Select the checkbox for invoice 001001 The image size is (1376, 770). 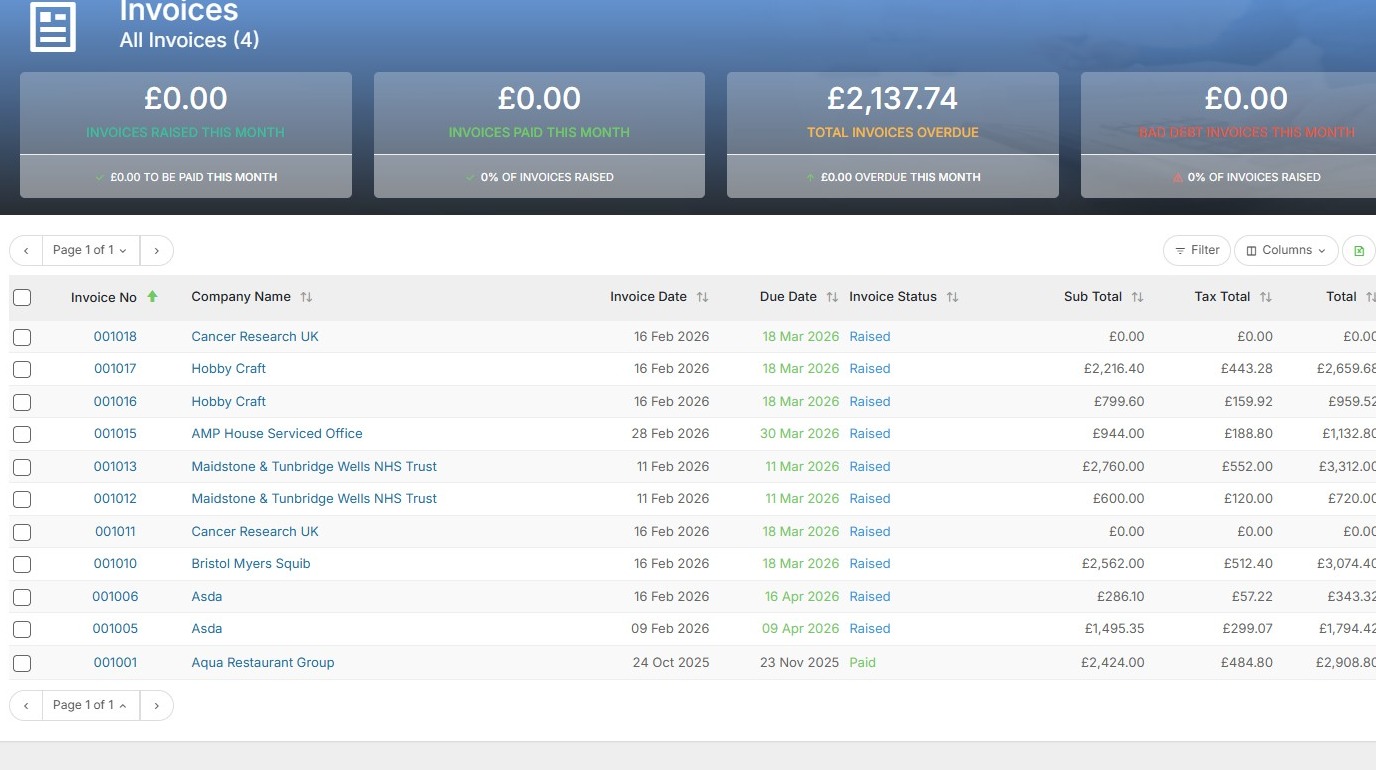pyautogui.click(x=22, y=663)
